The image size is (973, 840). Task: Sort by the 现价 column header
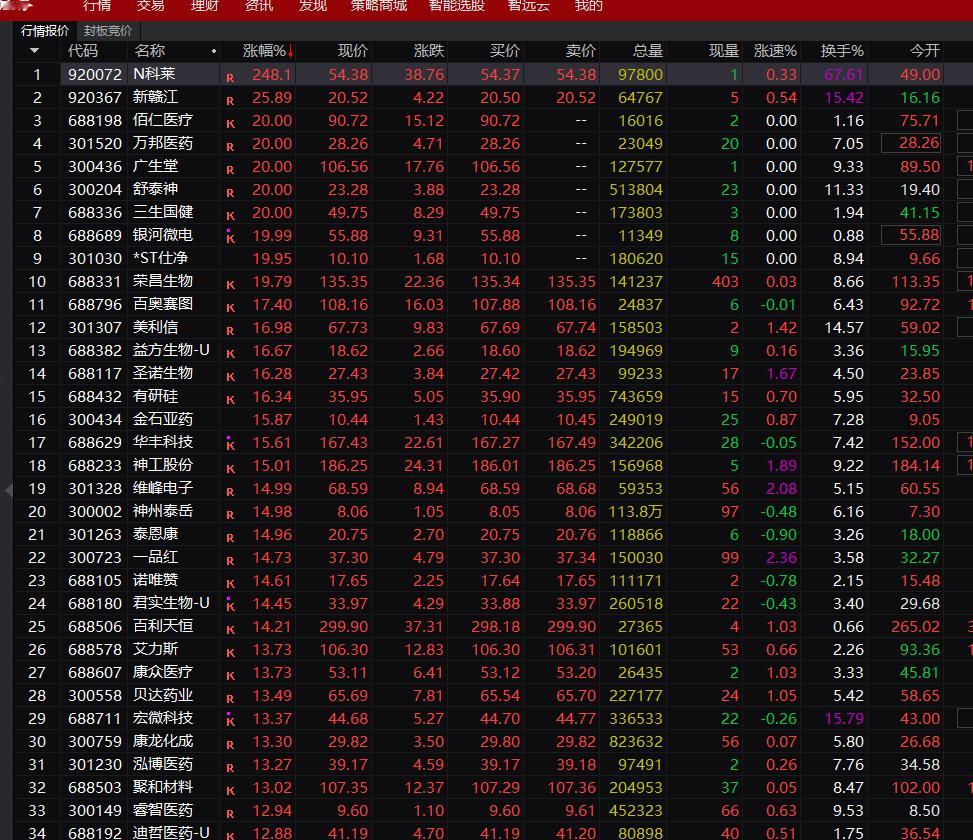(352, 51)
